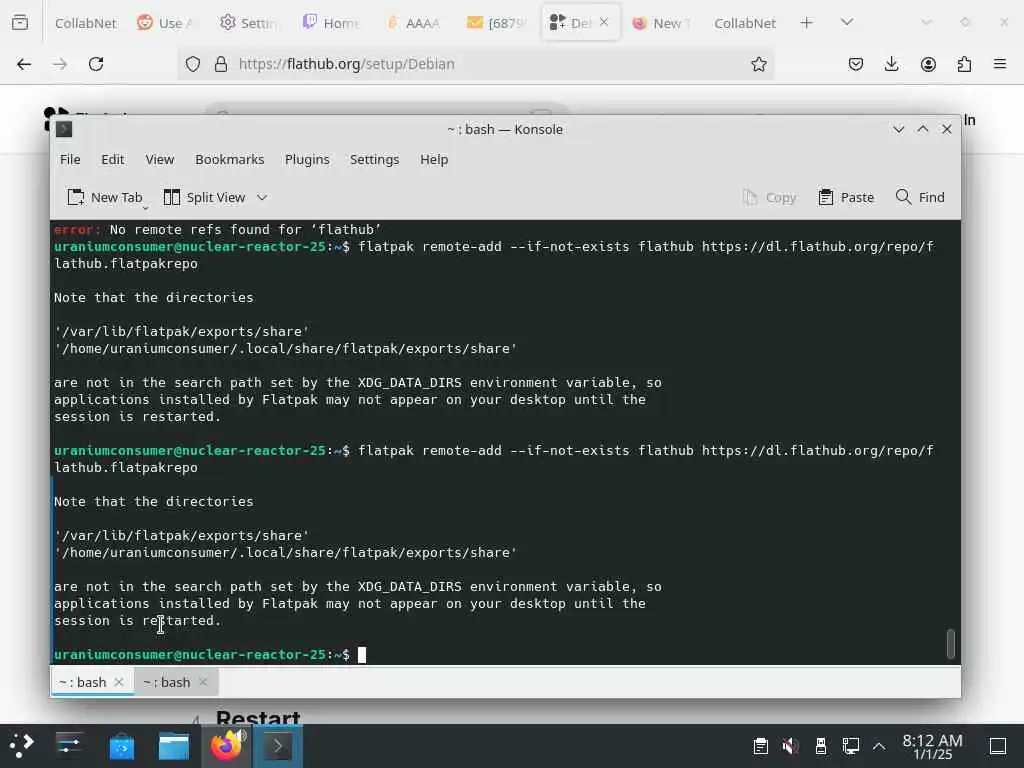Open the Firefox hamburger menu

coord(1000,64)
